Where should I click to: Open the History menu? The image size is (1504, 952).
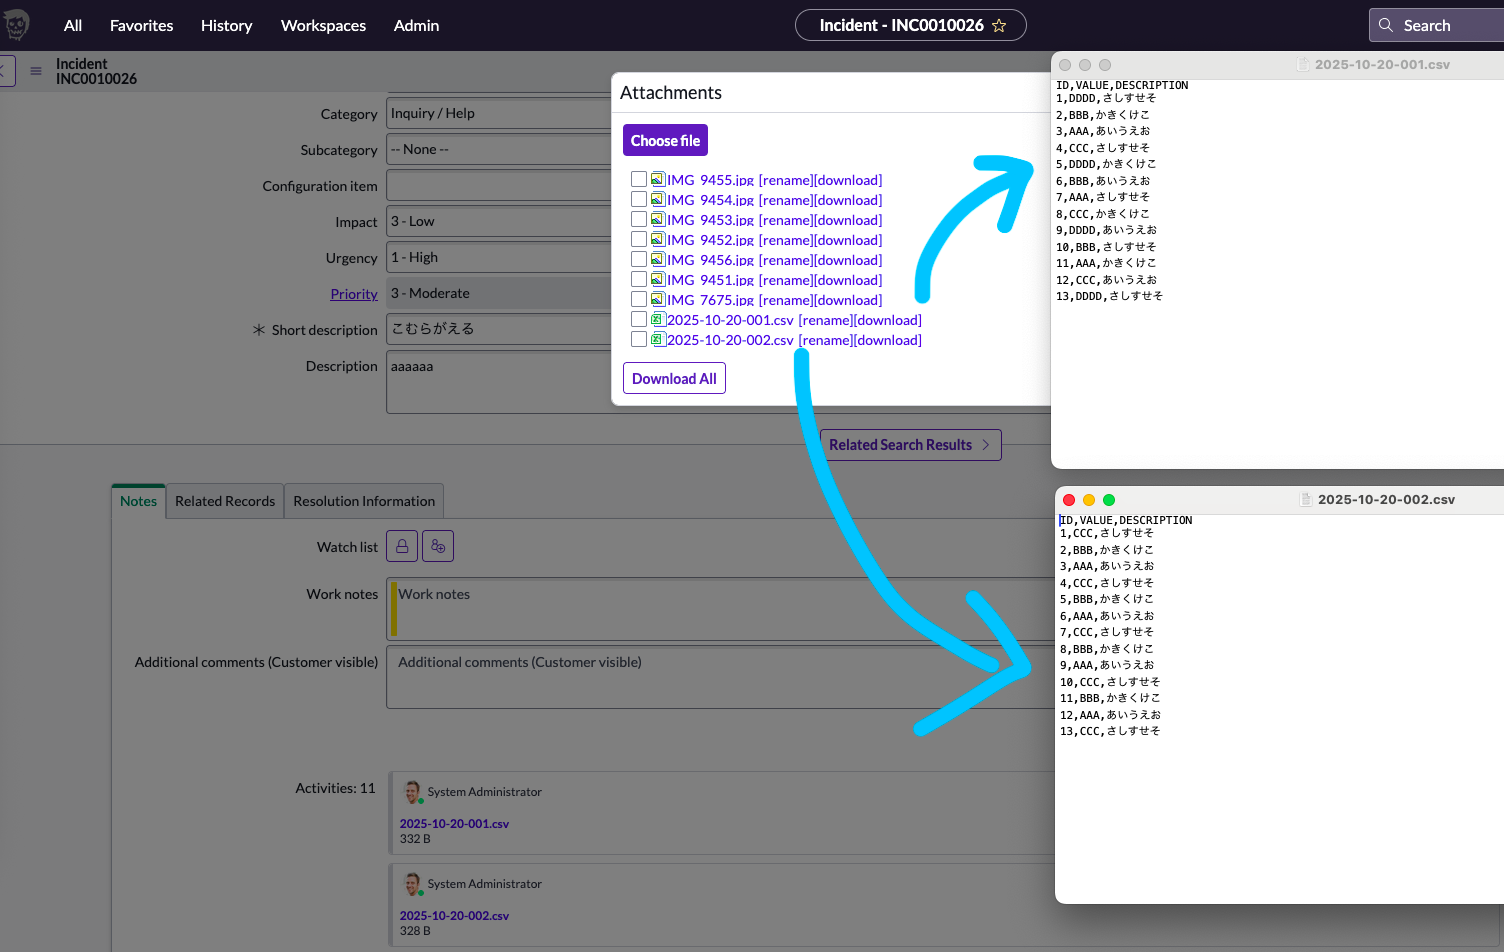pos(226,25)
